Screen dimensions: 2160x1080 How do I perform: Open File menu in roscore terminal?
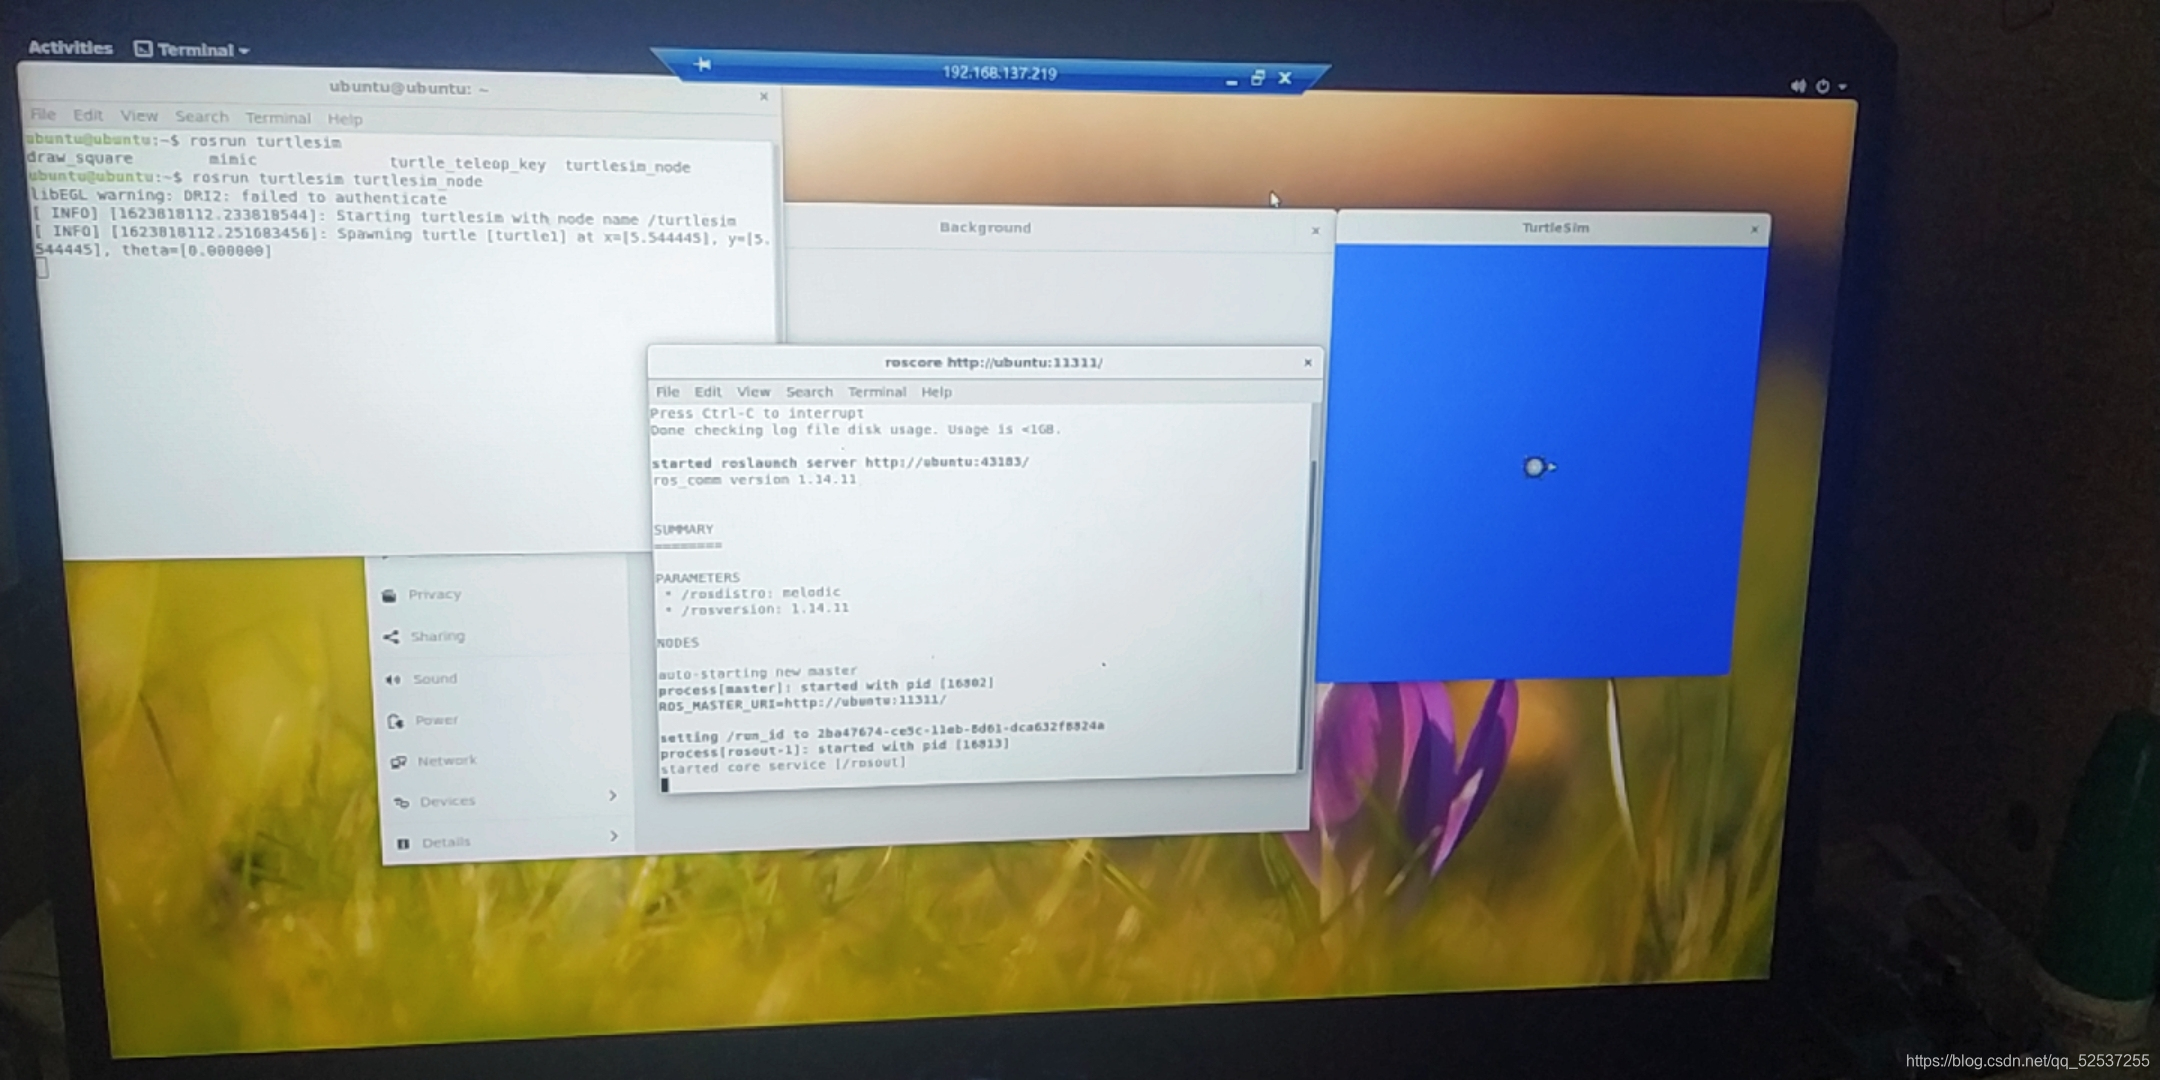pyautogui.click(x=667, y=392)
